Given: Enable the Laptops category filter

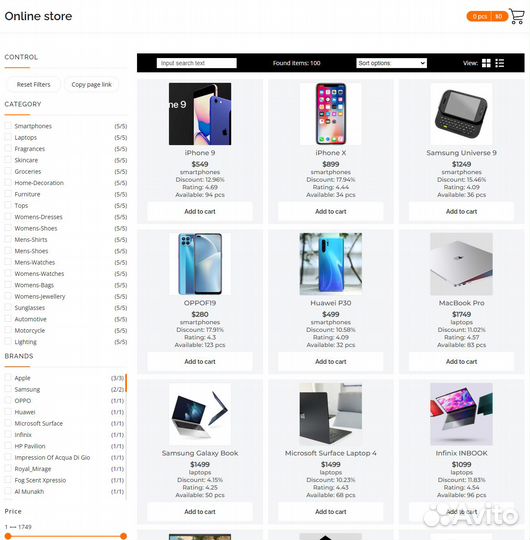Looking at the screenshot, I should coord(8,137).
